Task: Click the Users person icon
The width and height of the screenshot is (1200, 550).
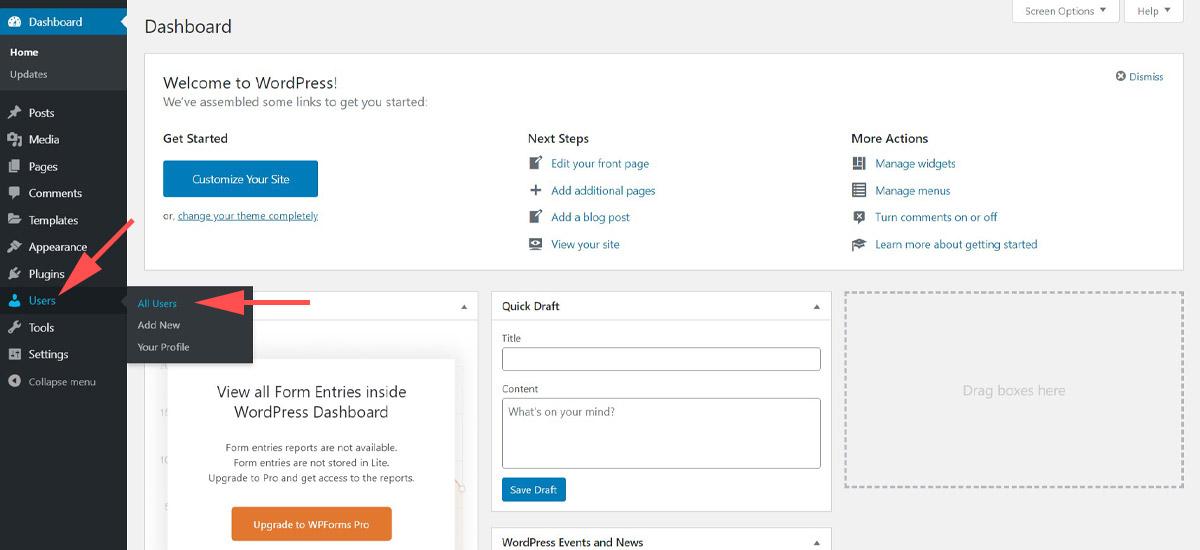Action: (x=14, y=301)
